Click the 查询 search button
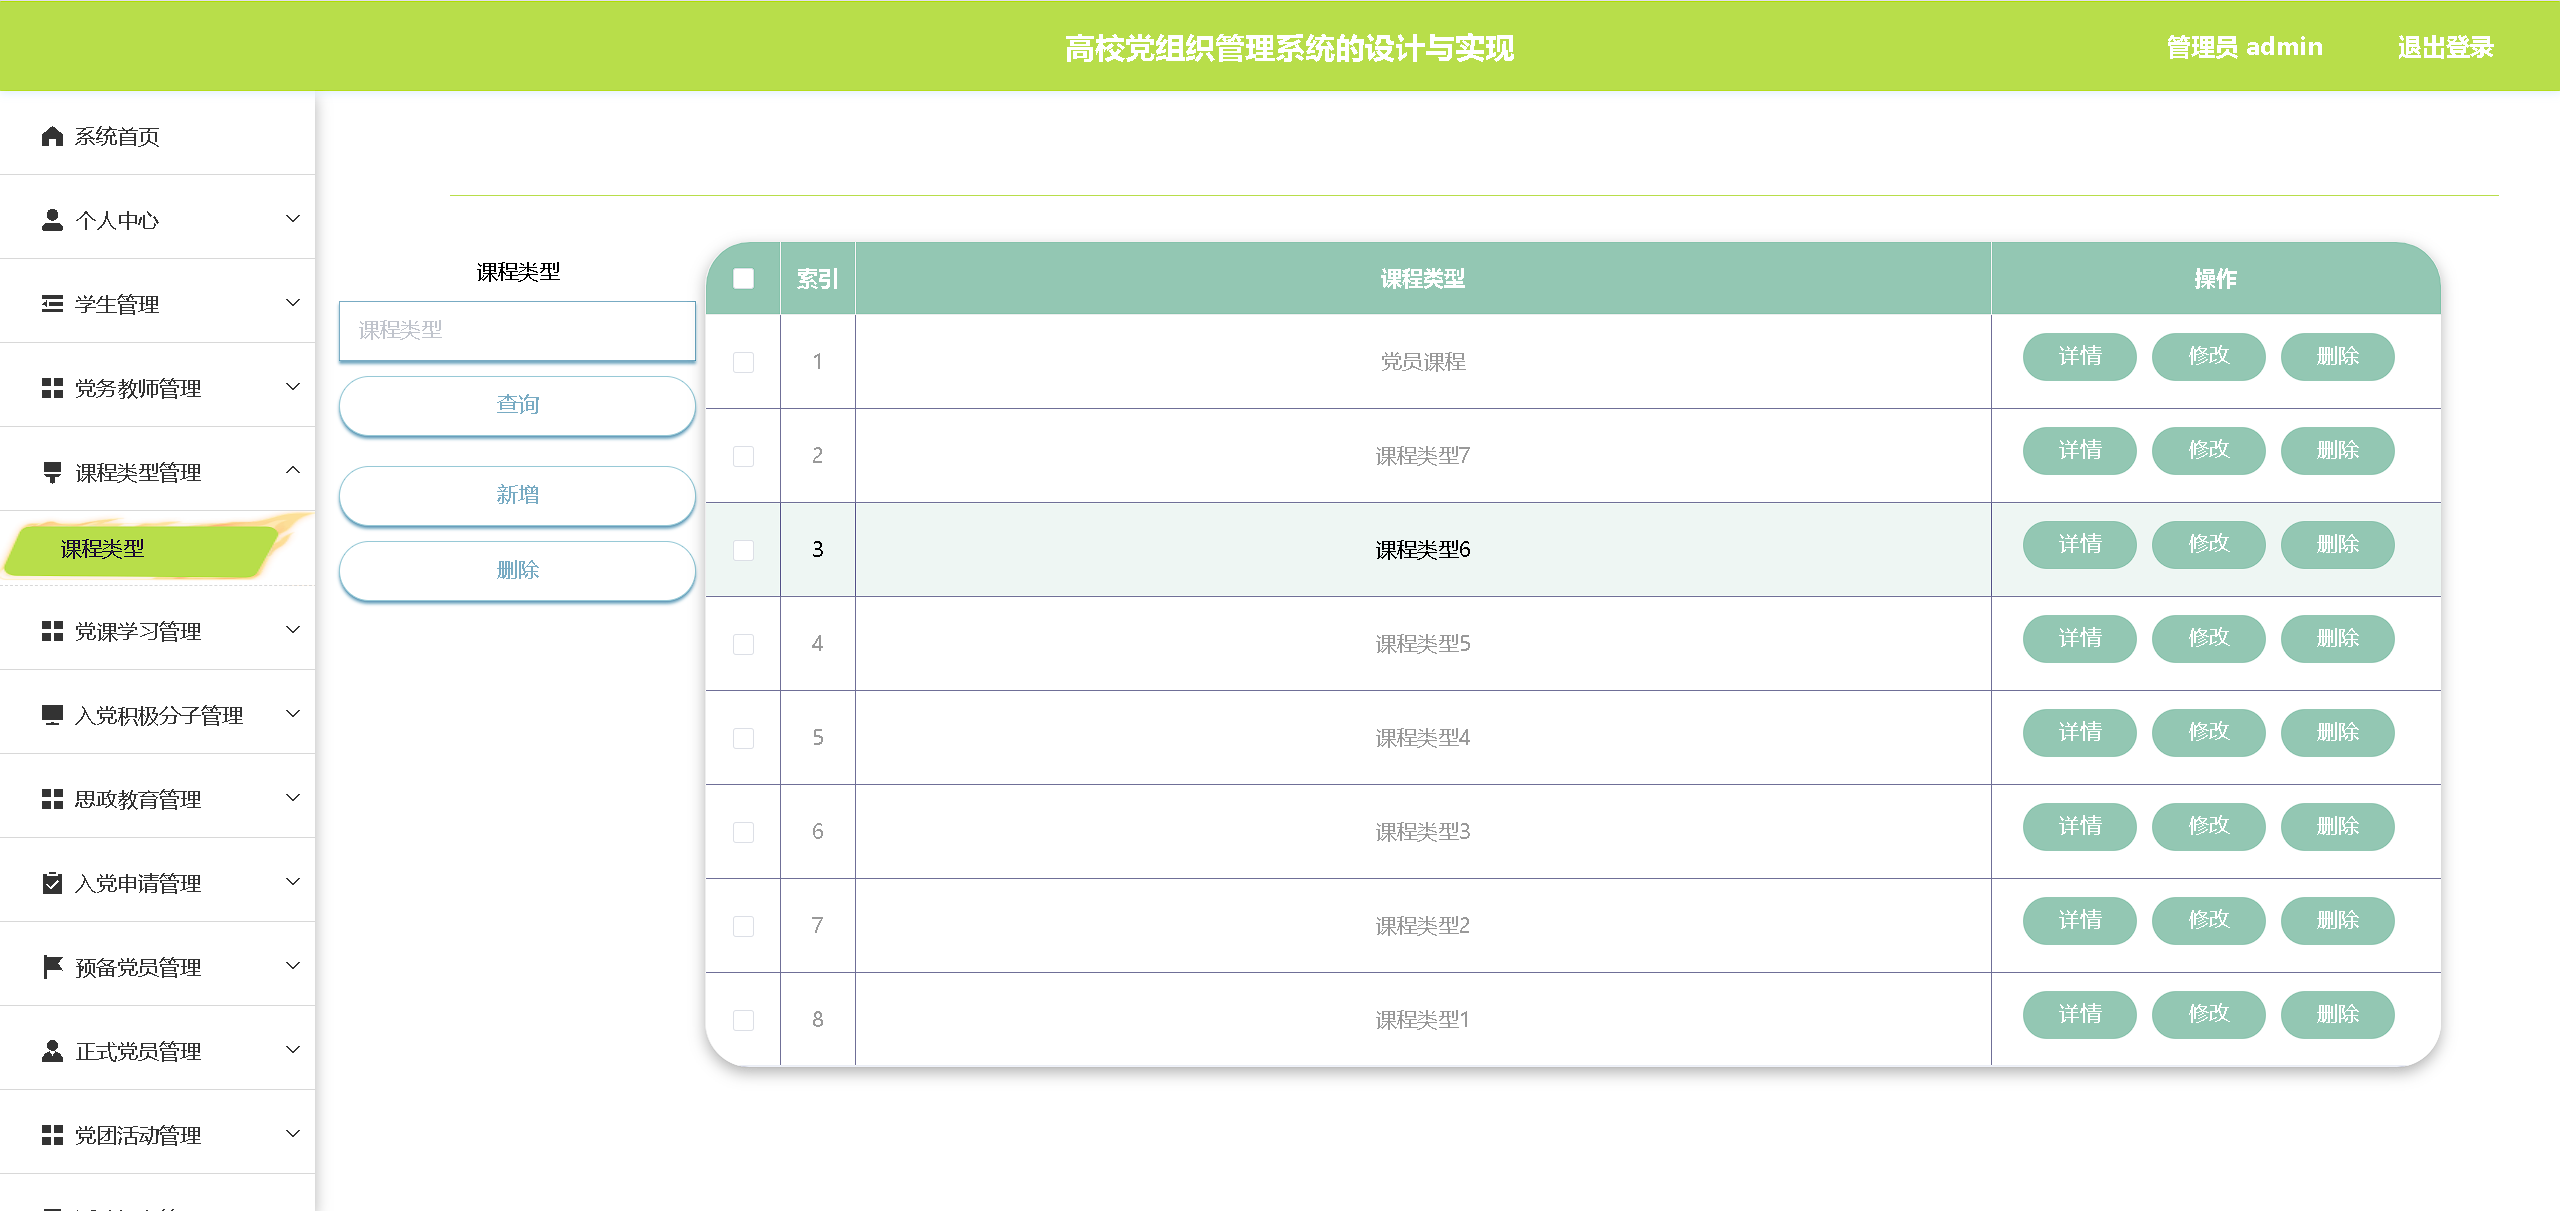The width and height of the screenshot is (2560, 1211). 517,405
